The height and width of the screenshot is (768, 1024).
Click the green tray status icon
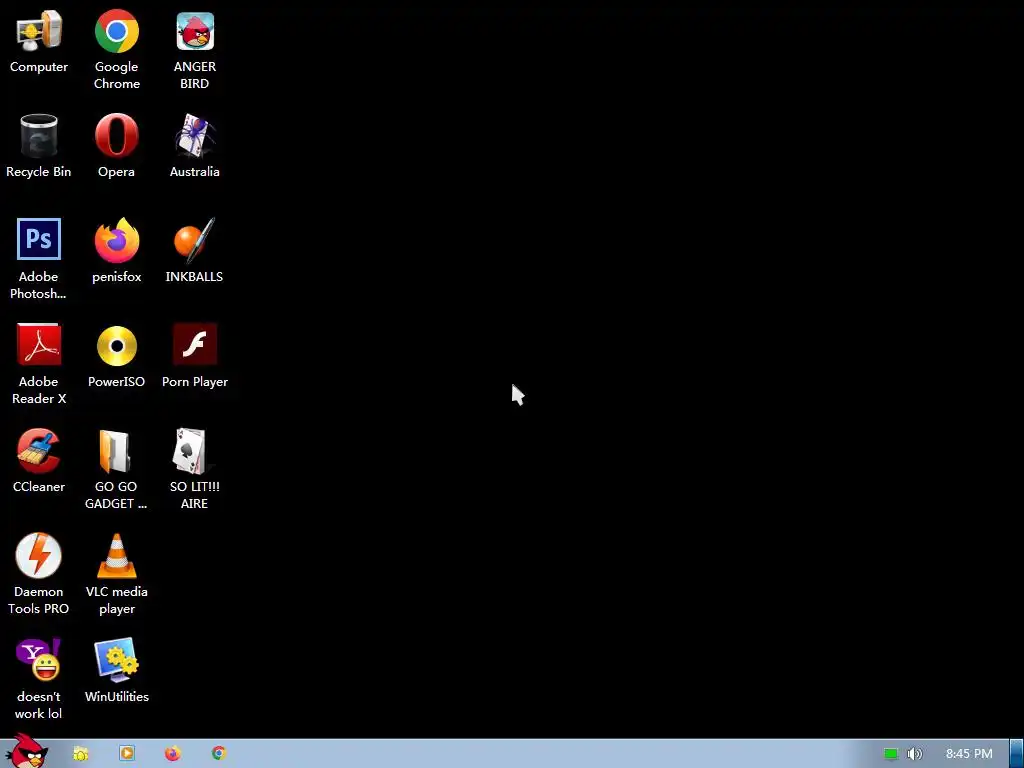[x=891, y=754]
